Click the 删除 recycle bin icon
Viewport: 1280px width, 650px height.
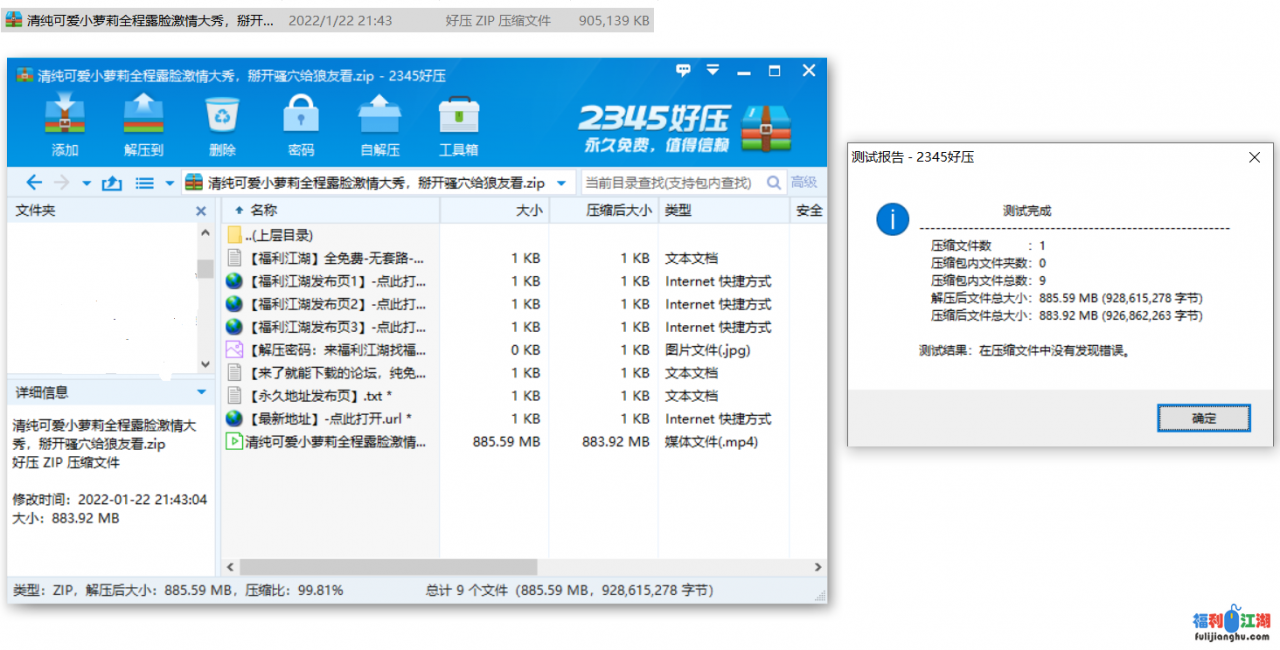click(222, 125)
